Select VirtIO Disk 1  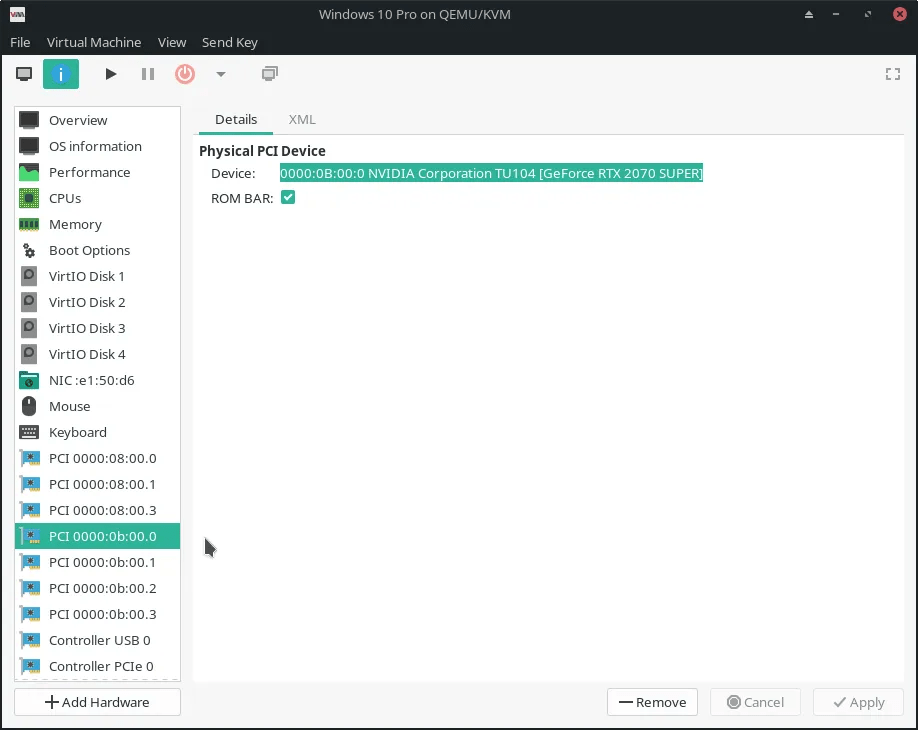pos(97,276)
